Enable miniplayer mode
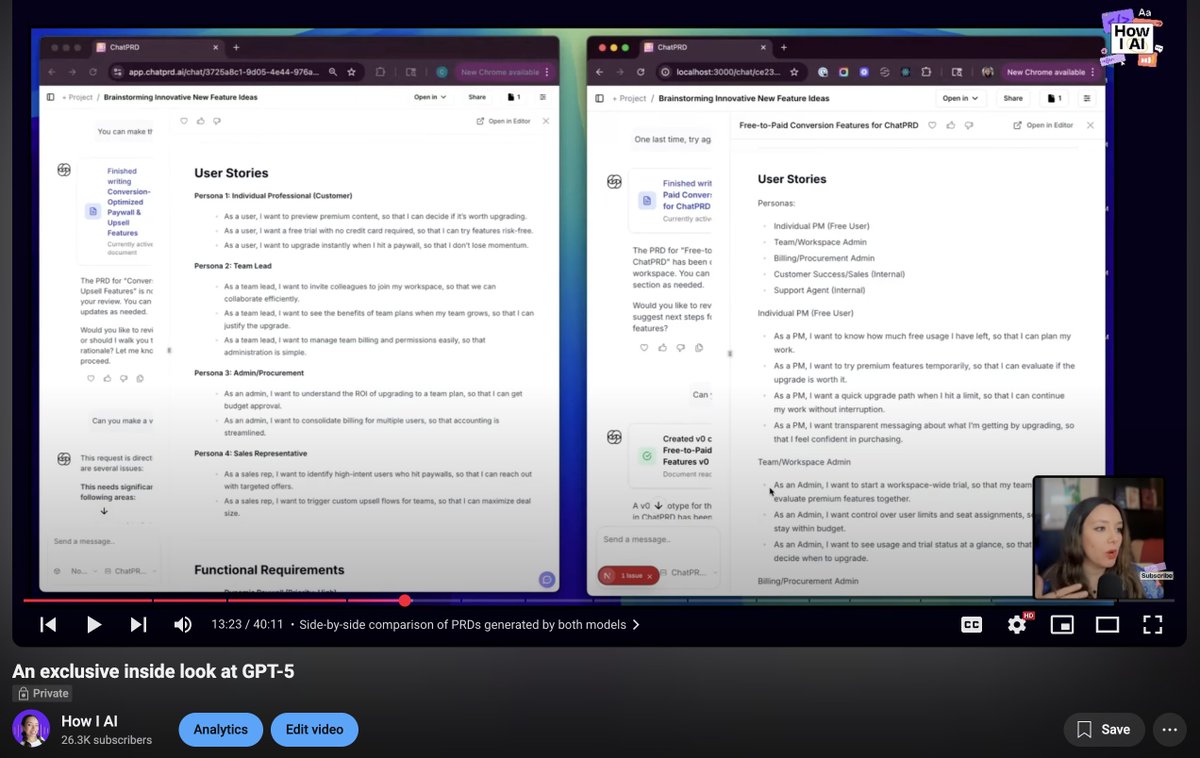 point(1062,625)
